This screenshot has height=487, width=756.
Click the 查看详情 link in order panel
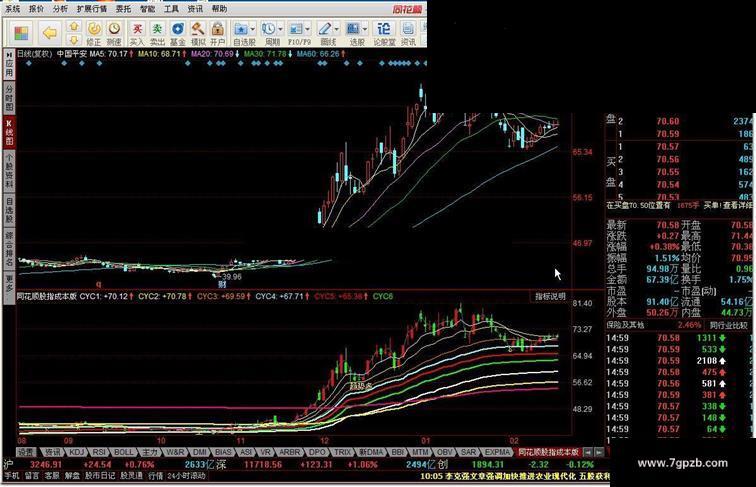736,205
